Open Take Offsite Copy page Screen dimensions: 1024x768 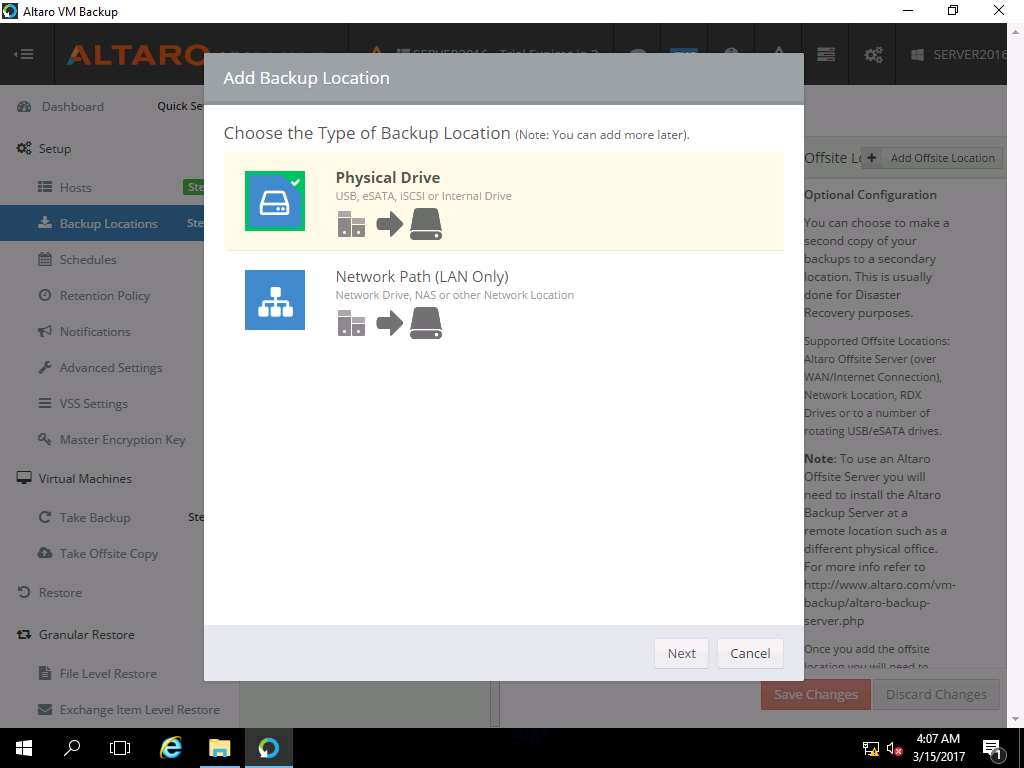108,554
